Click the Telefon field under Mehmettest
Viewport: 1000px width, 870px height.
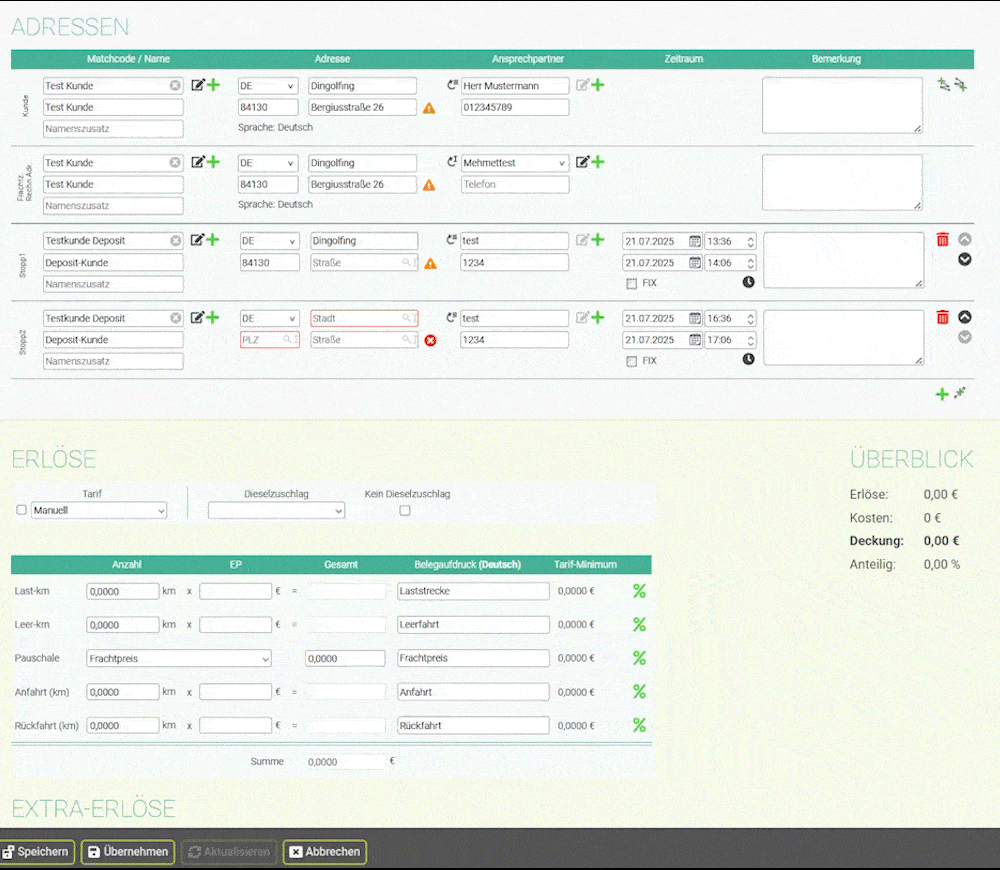(515, 184)
